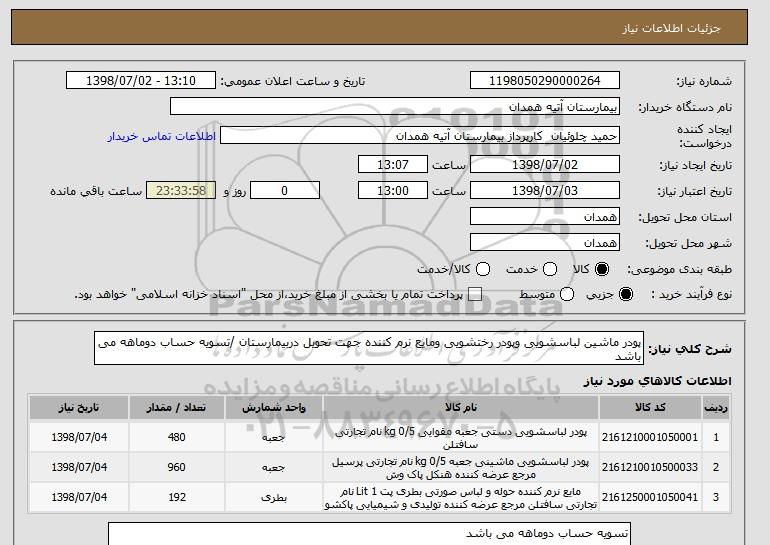Click quantity 192 cell
The width and height of the screenshot is (770, 545).
pyautogui.click(x=177, y=497)
